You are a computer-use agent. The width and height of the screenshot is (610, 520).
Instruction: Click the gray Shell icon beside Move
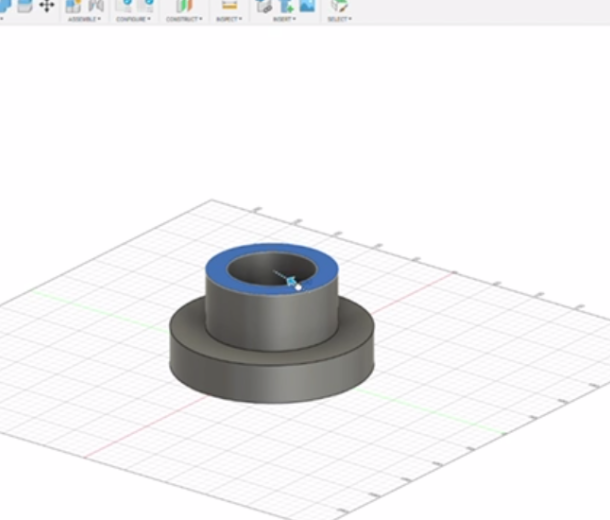(x=25, y=5)
